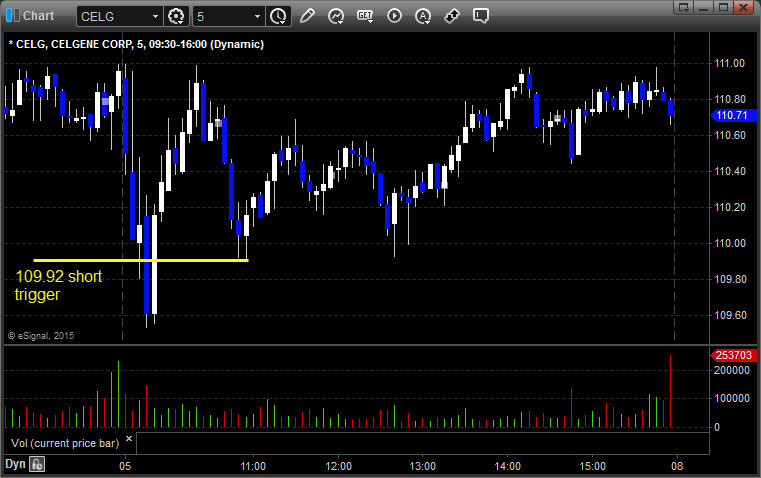Image resolution: width=761 pixels, height=478 pixels.
Task: Click the red 253703 volume marker
Action: [x=733, y=355]
